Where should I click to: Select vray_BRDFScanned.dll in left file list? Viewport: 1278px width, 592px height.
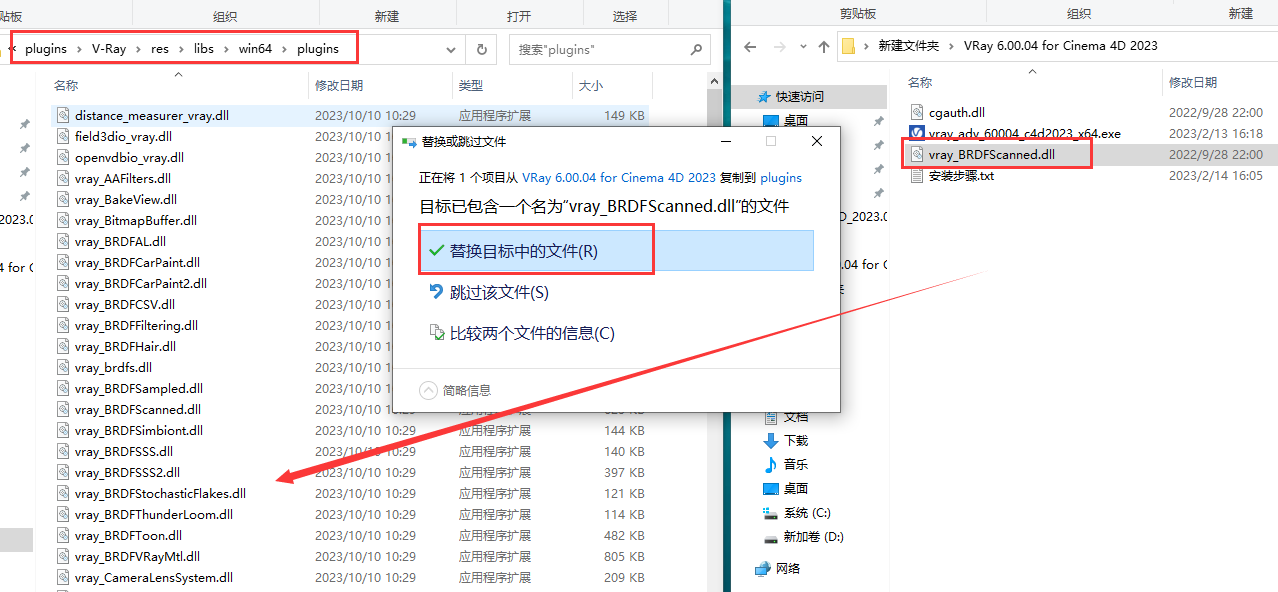point(137,409)
